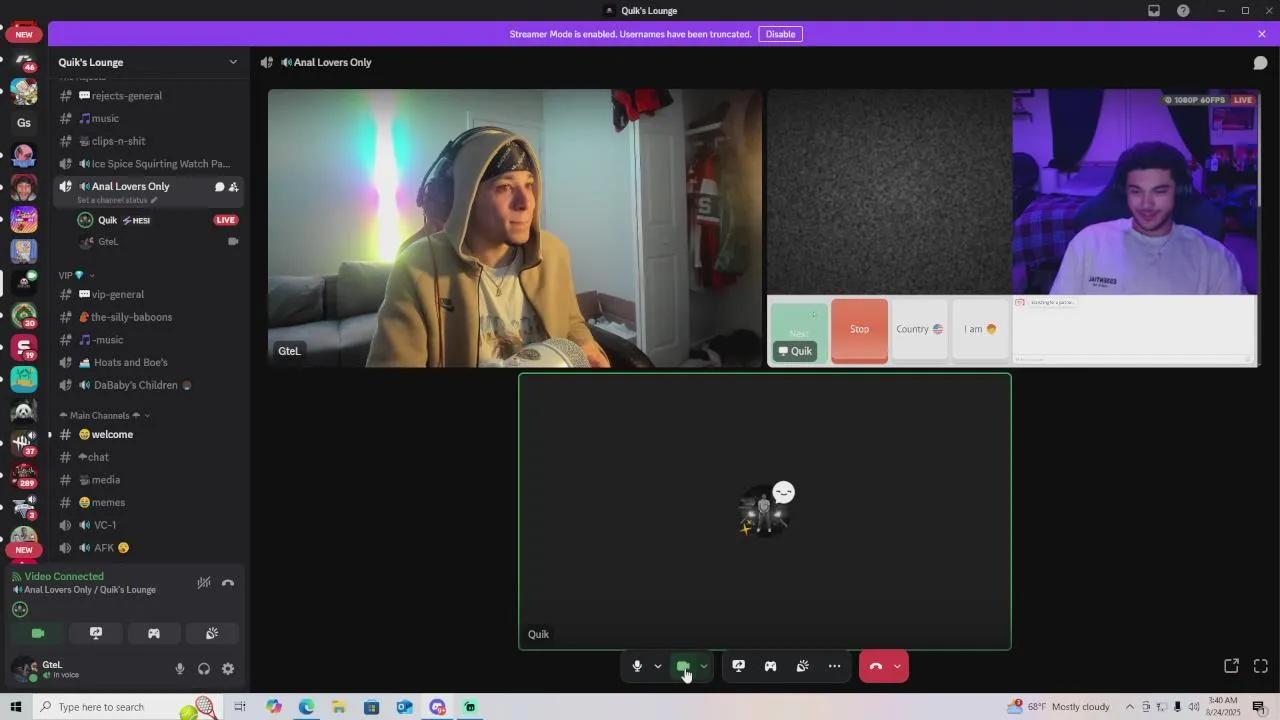The width and height of the screenshot is (1280, 720).
Task: Open User Settings gear
Action: coord(228,669)
